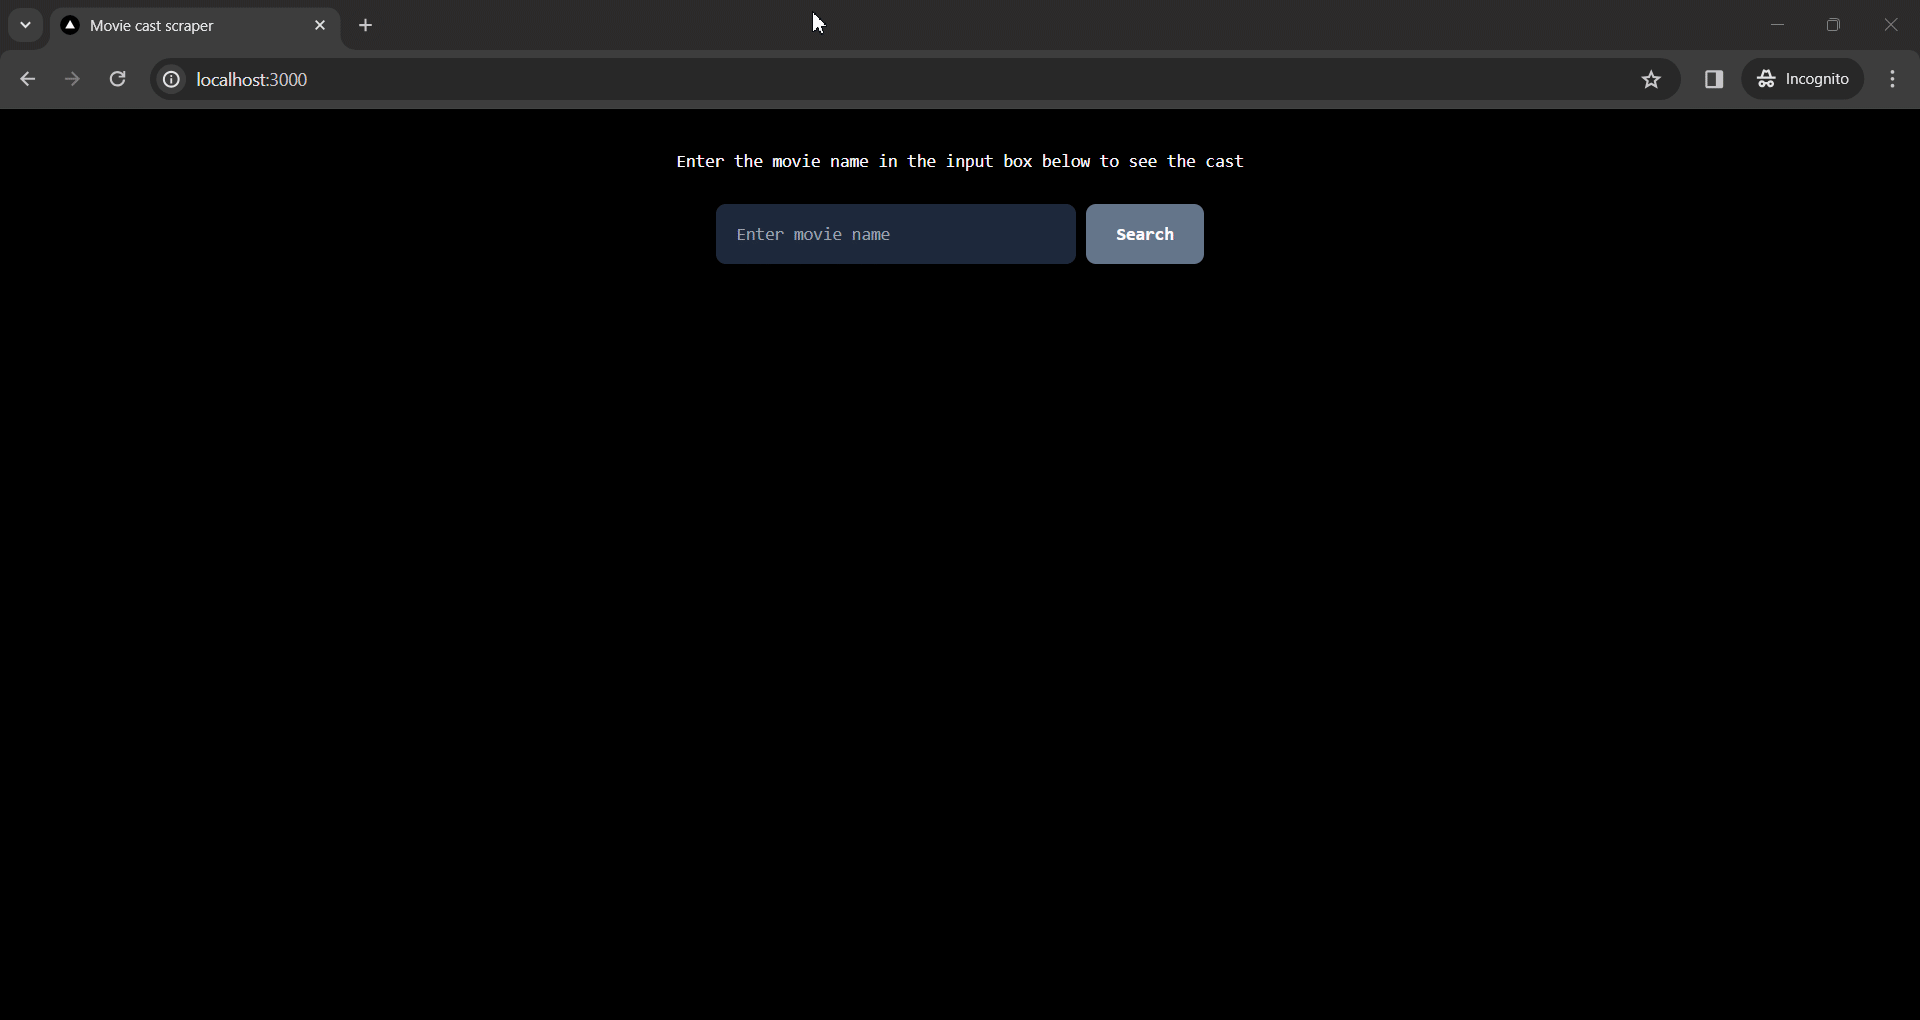This screenshot has width=1920, height=1020.
Task: View site information icon beside URL
Action: click(x=171, y=79)
